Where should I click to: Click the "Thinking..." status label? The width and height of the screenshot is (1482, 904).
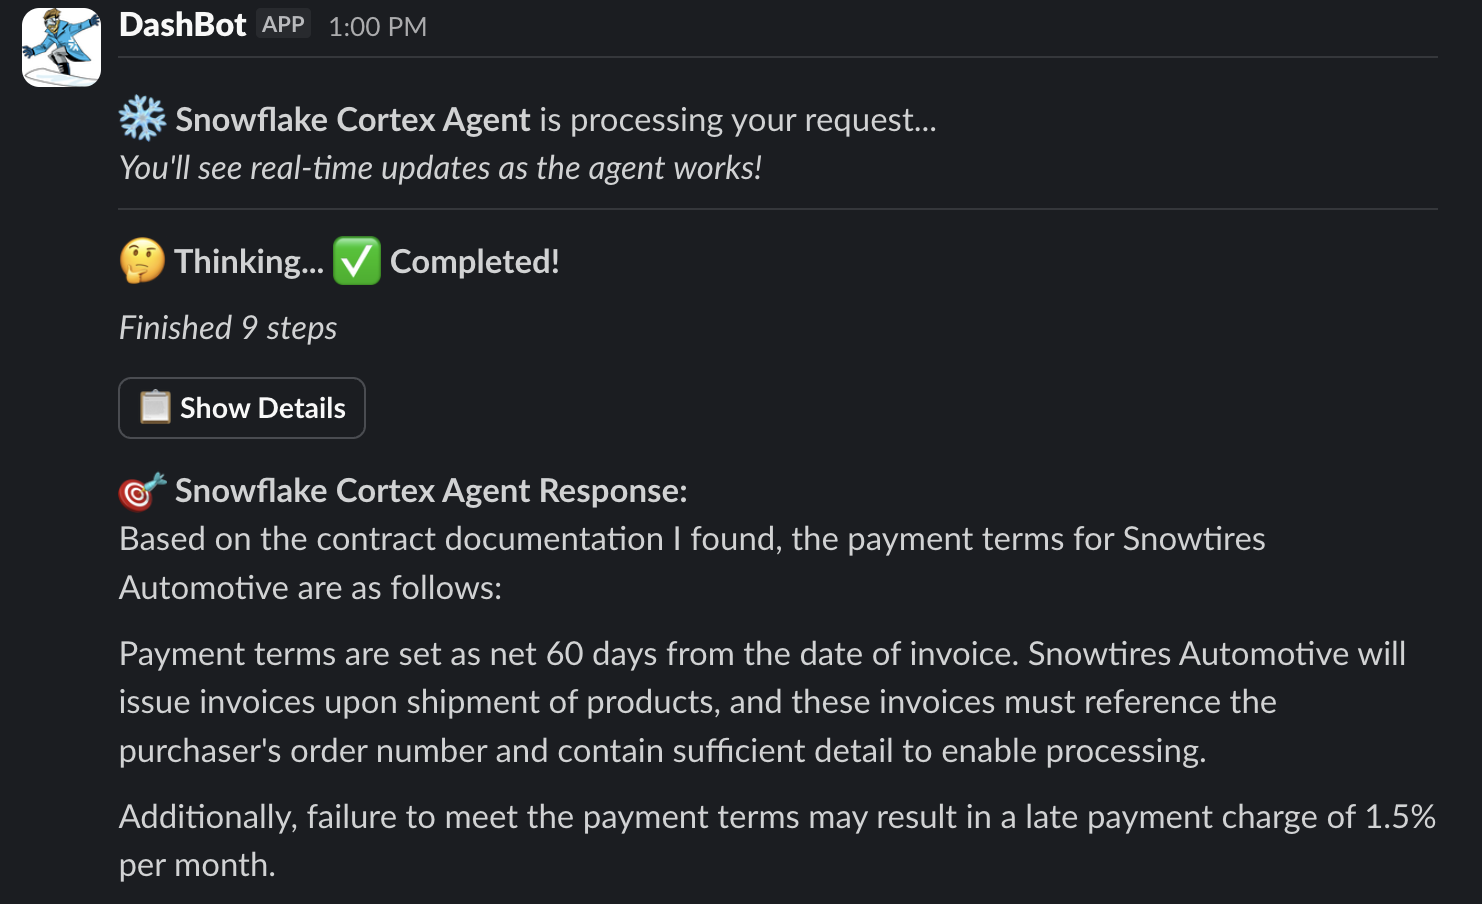249,262
